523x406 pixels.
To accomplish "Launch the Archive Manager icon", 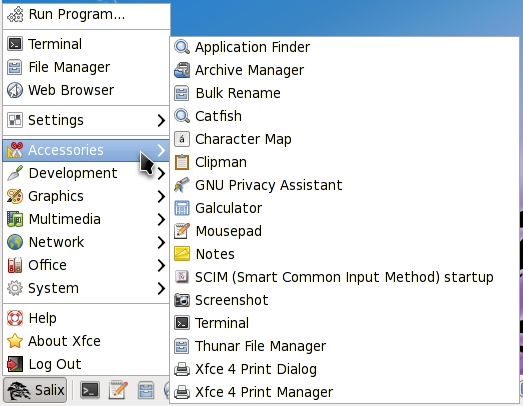I will (182, 70).
